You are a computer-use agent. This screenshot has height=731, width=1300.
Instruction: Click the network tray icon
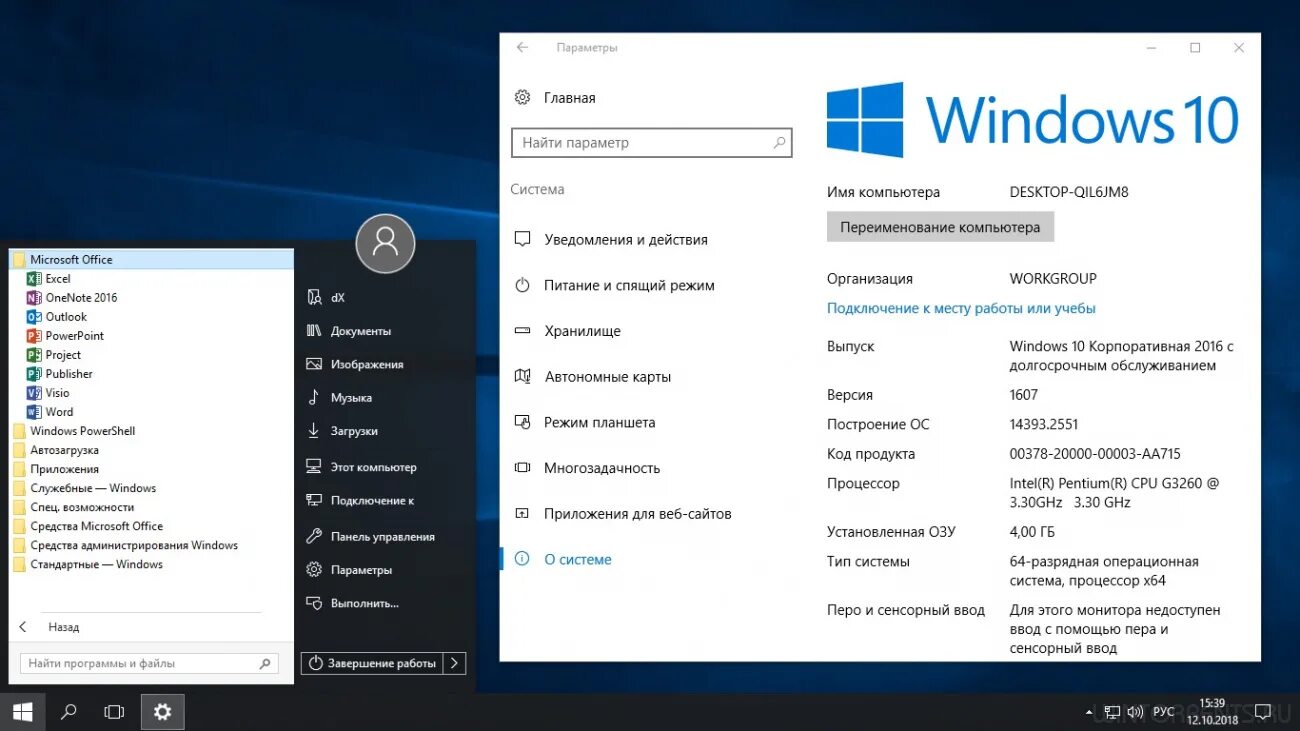tap(1111, 713)
